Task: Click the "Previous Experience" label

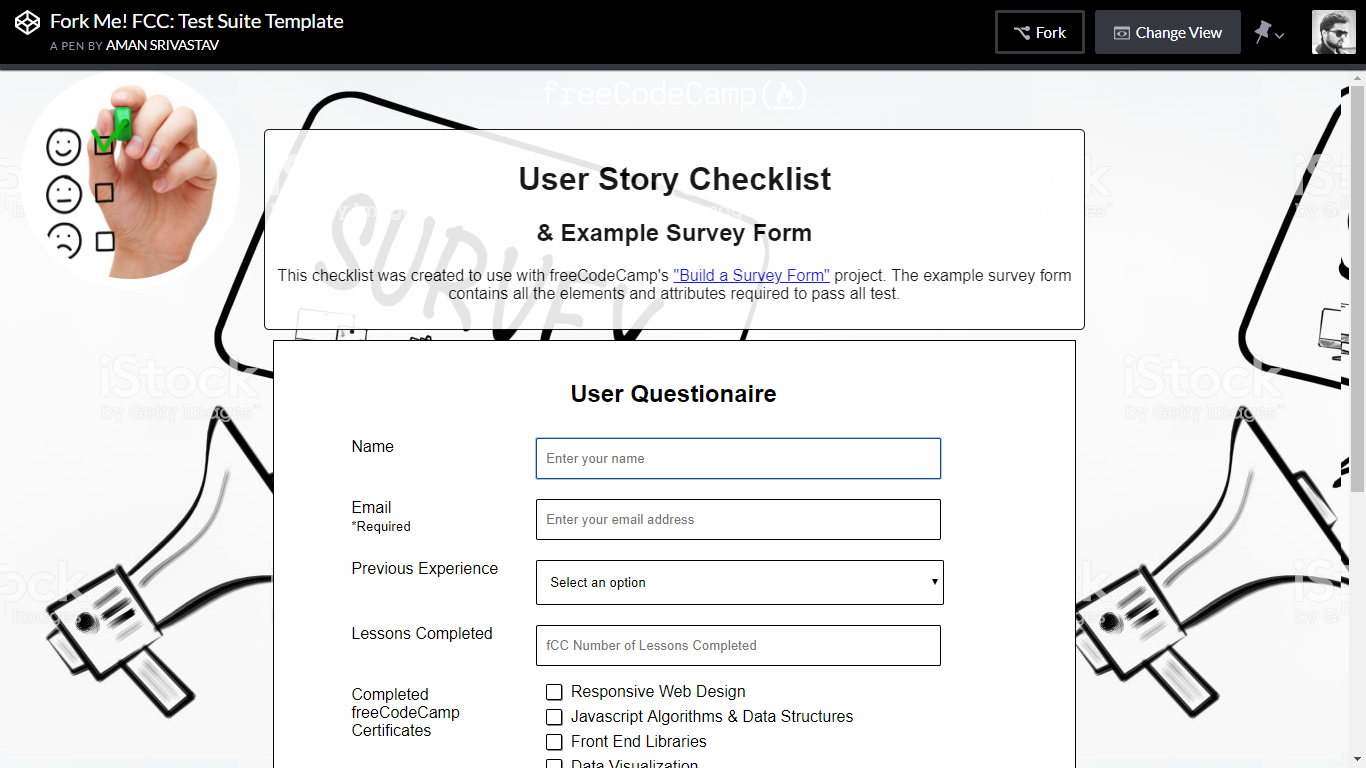Action: 425,568
